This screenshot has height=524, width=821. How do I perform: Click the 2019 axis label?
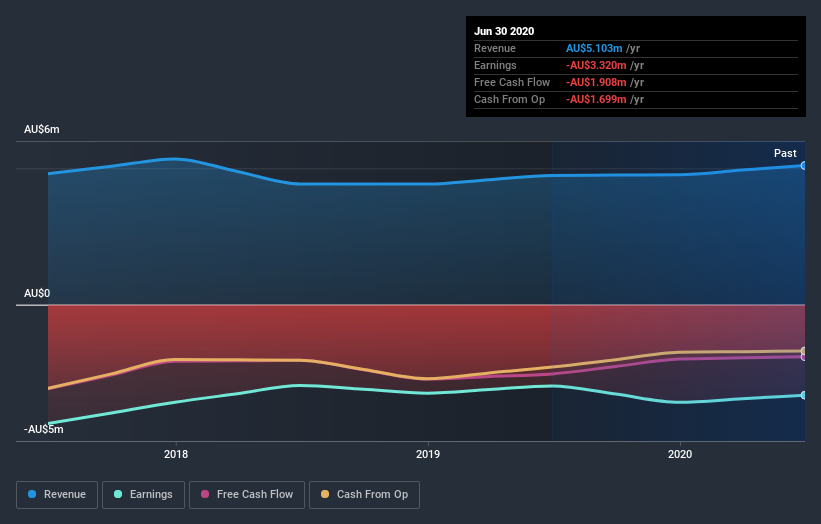click(428, 454)
